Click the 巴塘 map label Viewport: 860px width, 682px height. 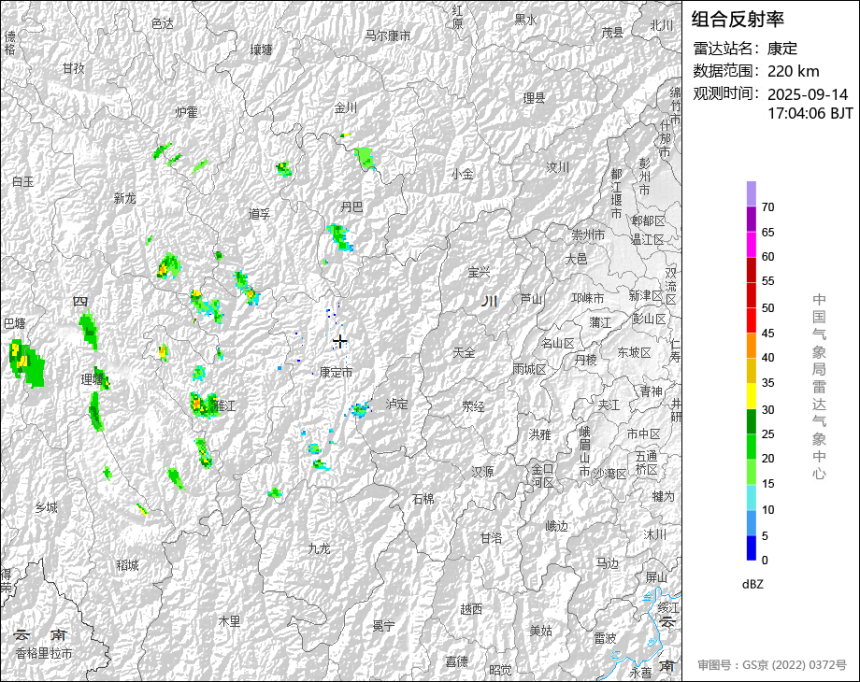[x=15, y=323]
